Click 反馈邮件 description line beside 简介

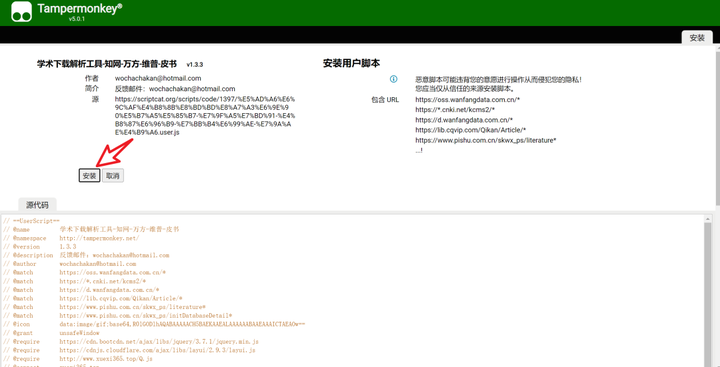(x=175, y=89)
